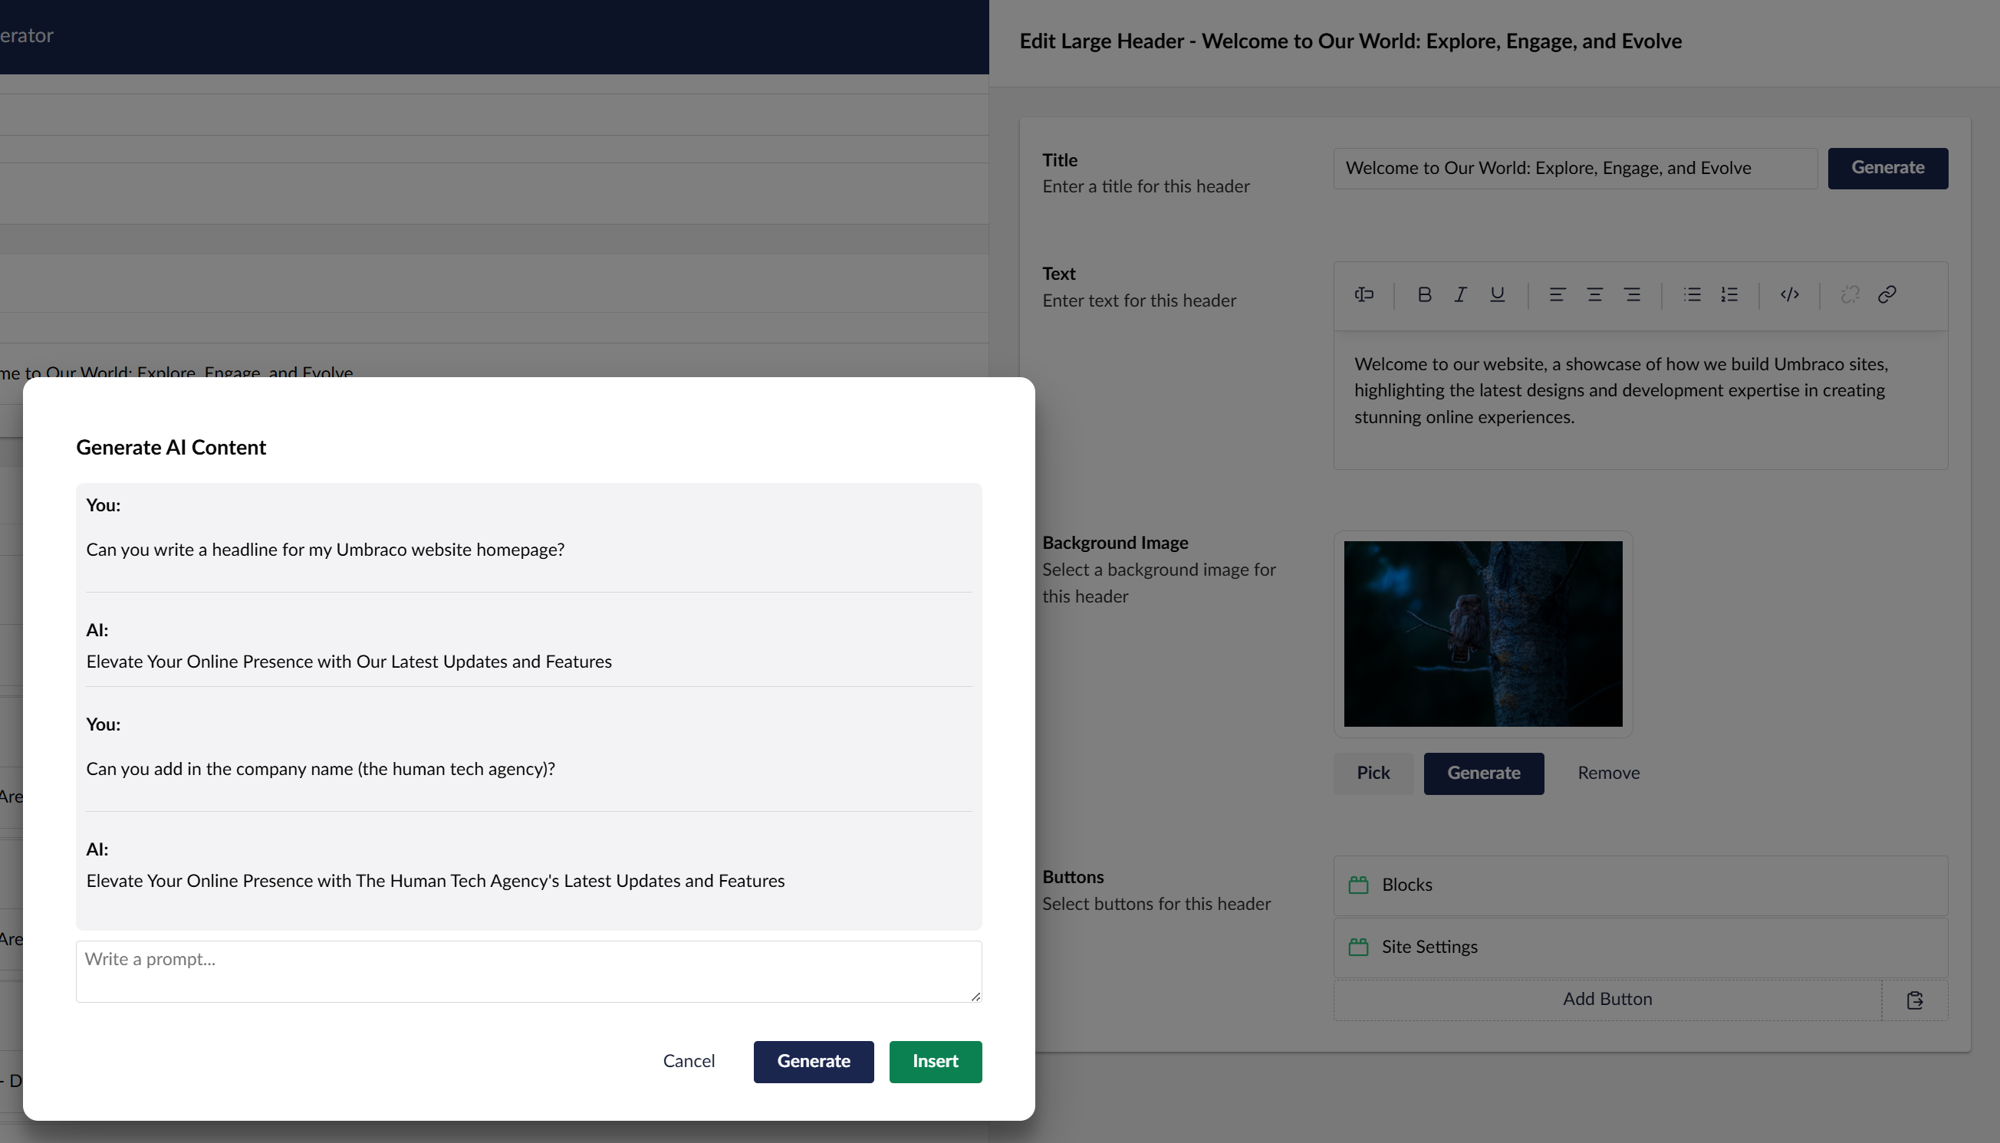This screenshot has width=2000, height=1143.
Task: Insert numbered list in Text editor
Action: [1729, 294]
